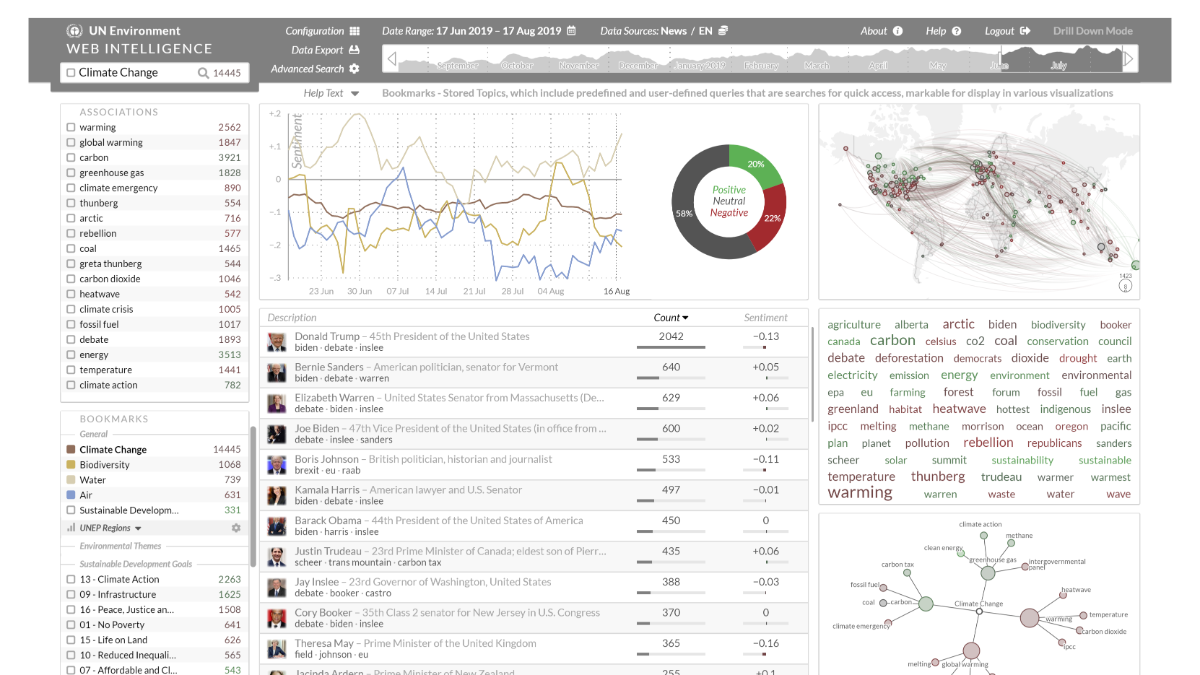1200x675 pixels.
Task: Open the Data Export menu
Action: point(317,50)
